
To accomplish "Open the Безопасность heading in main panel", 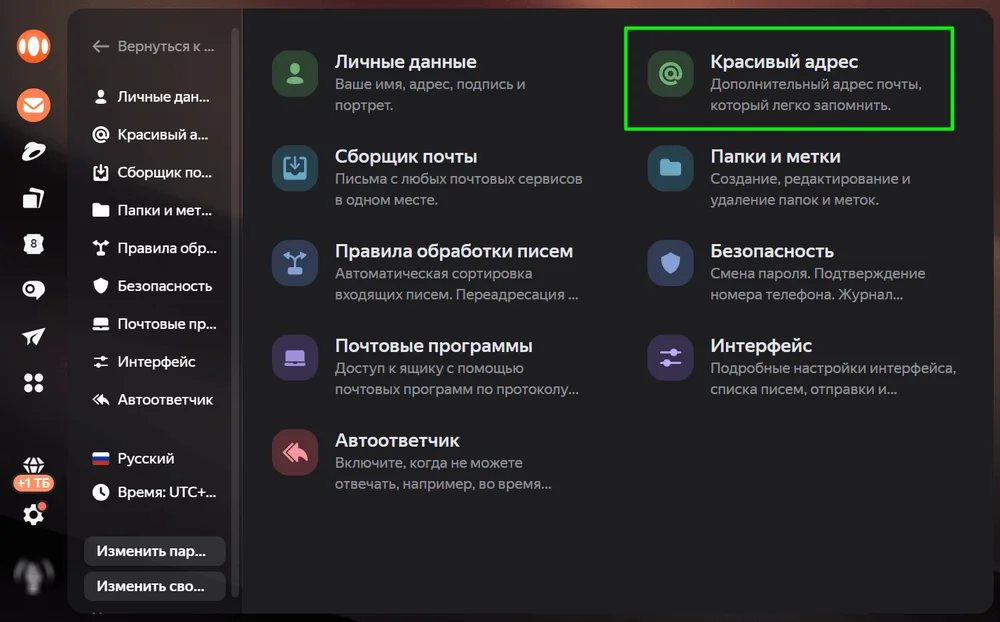I will [x=772, y=251].
